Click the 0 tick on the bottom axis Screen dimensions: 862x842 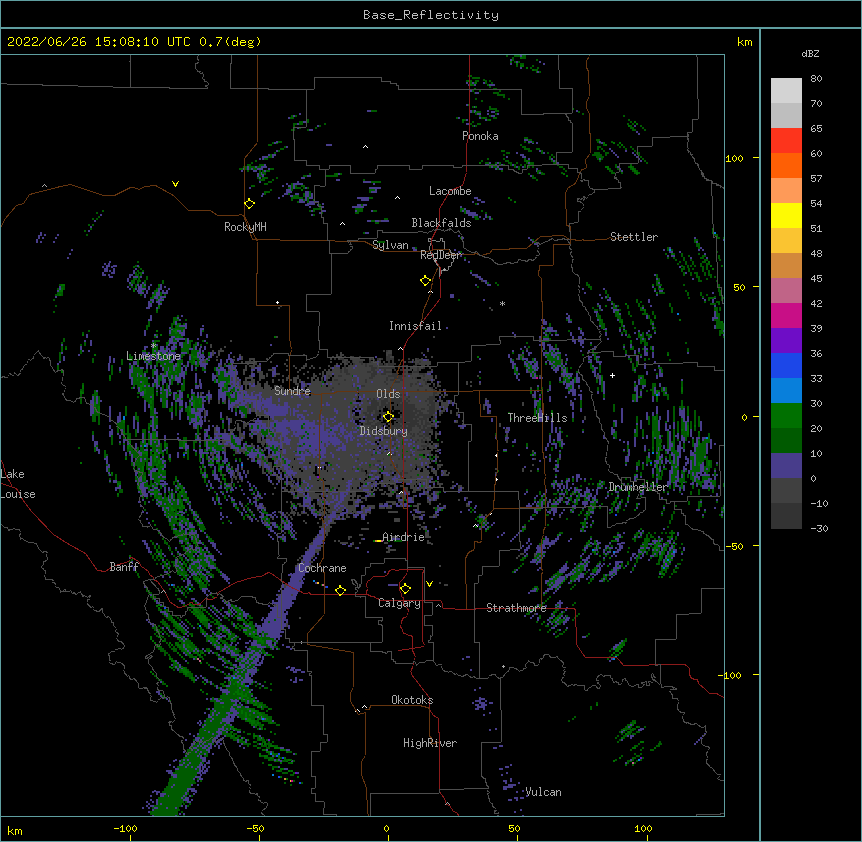pyautogui.click(x=386, y=829)
